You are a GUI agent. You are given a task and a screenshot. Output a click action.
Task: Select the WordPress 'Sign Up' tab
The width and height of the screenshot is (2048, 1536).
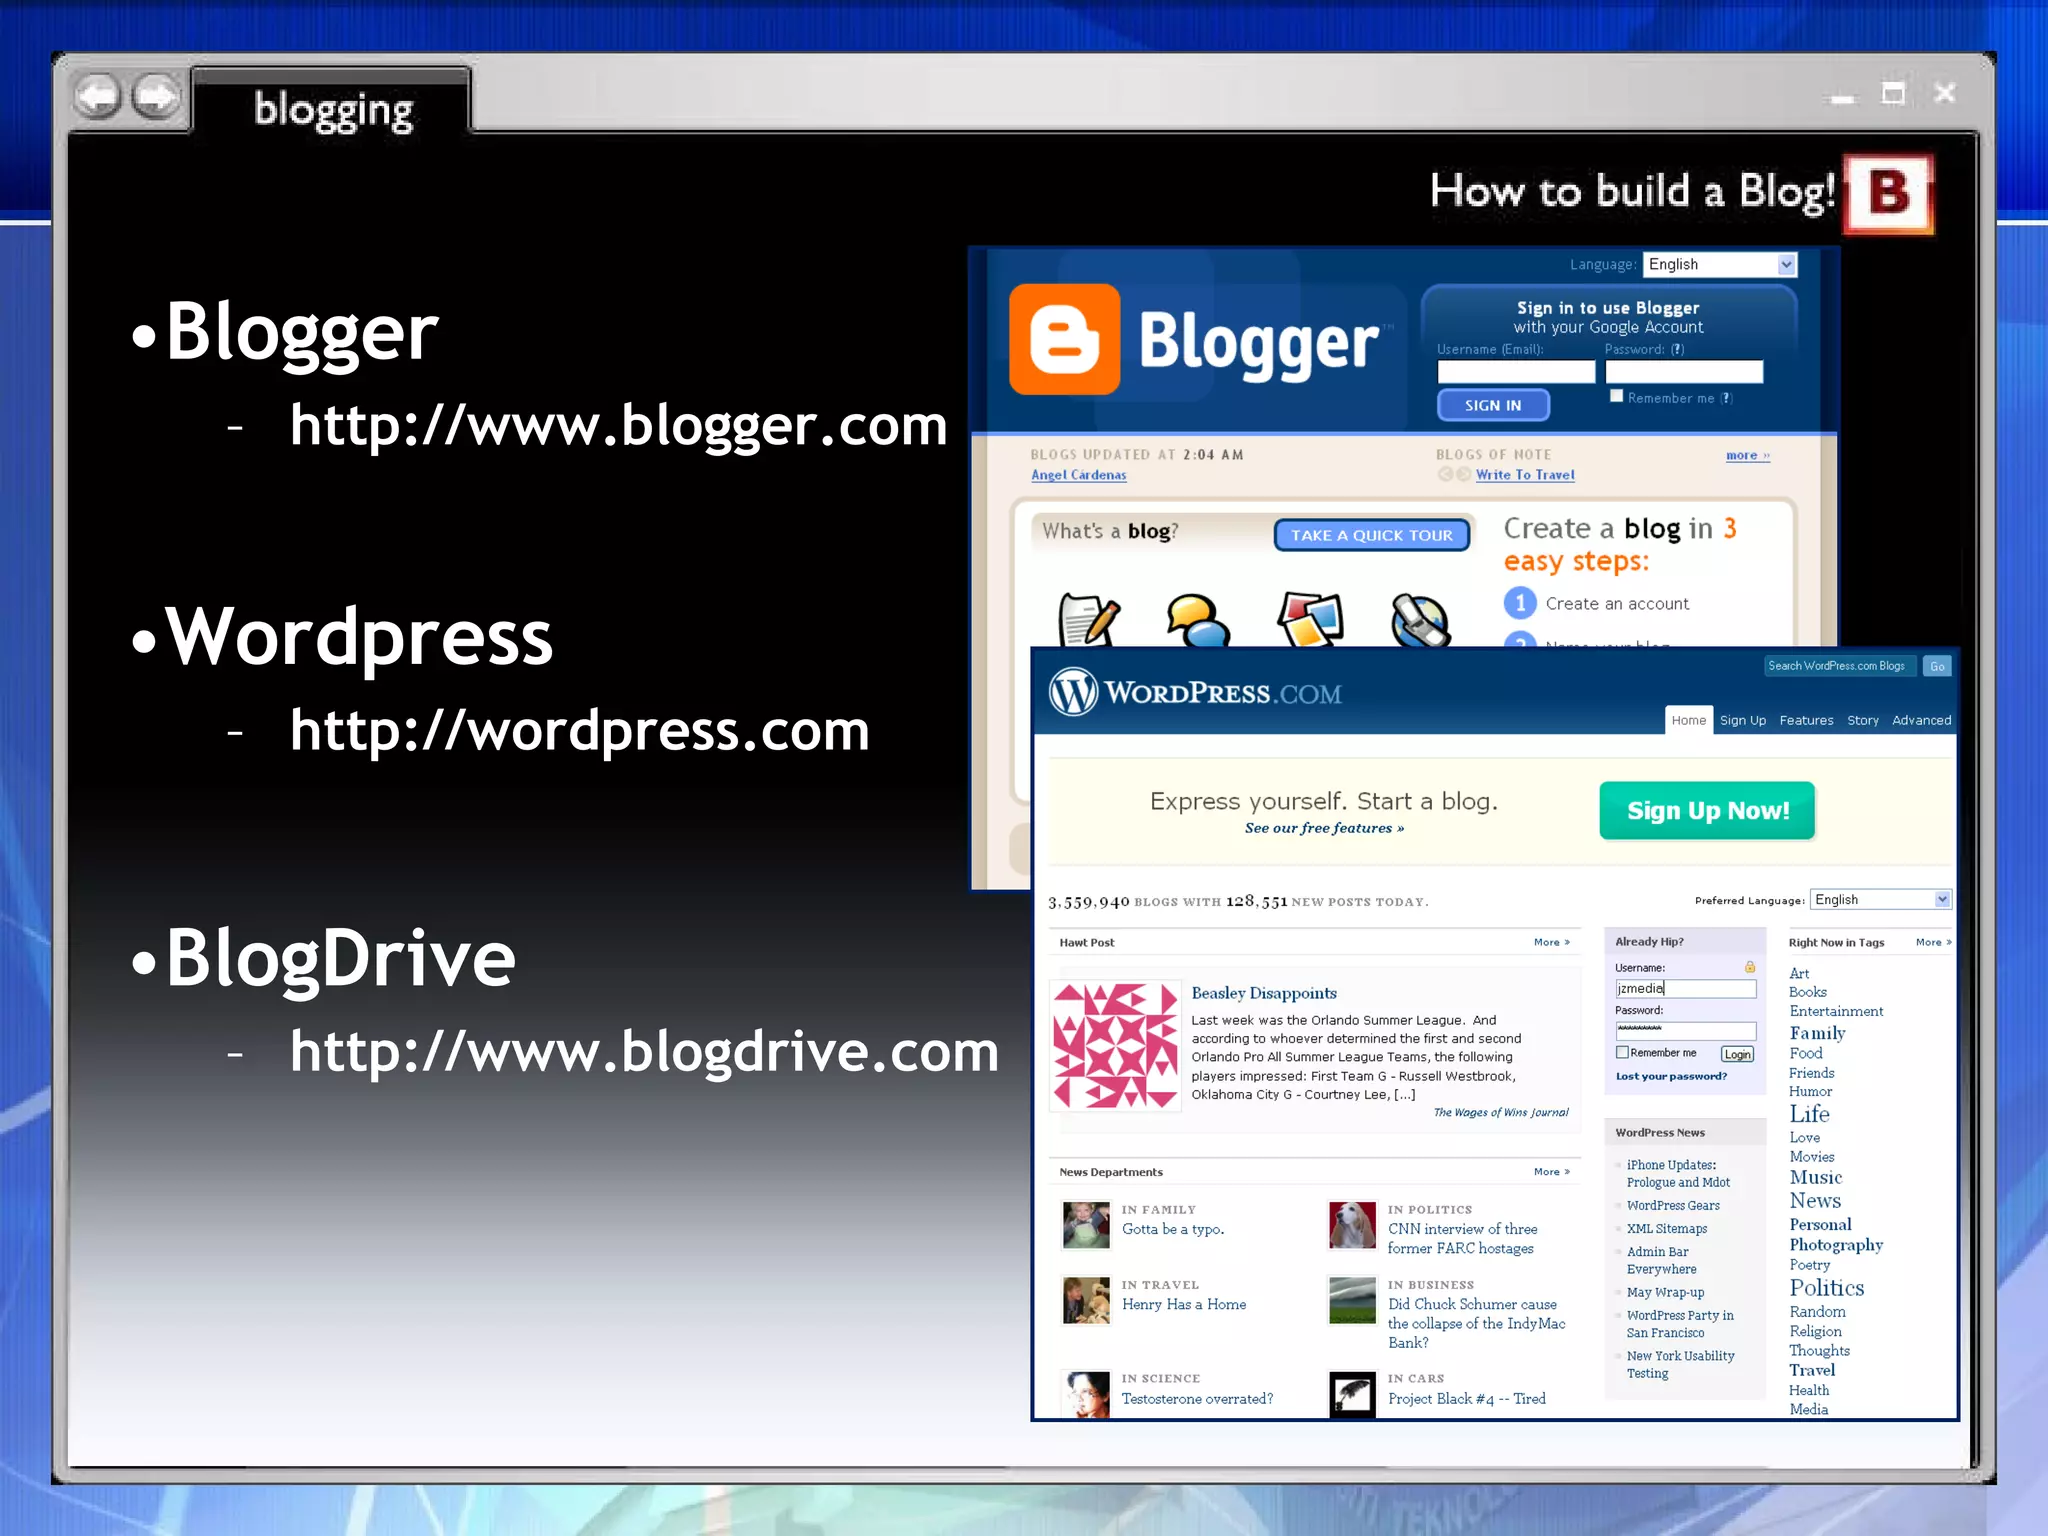[x=1743, y=720]
